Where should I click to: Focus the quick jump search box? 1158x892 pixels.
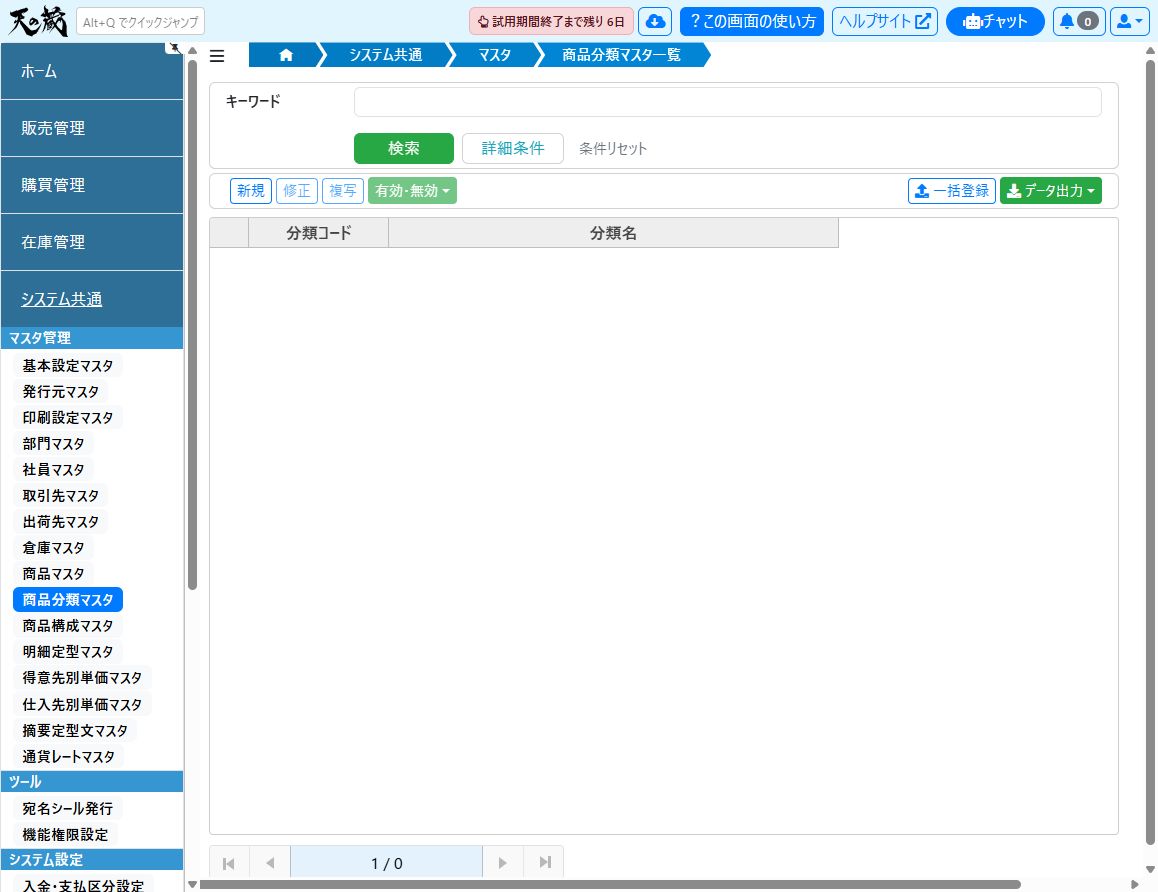(x=140, y=22)
